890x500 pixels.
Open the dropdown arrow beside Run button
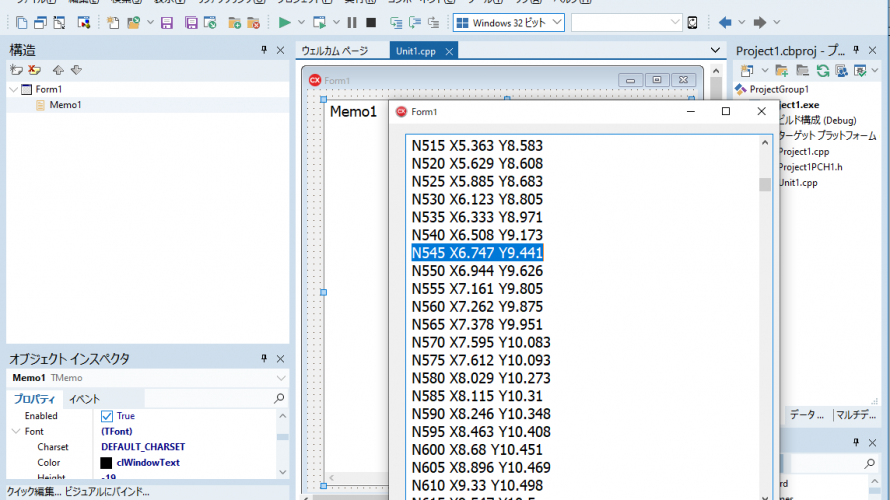pyautogui.click(x=301, y=23)
